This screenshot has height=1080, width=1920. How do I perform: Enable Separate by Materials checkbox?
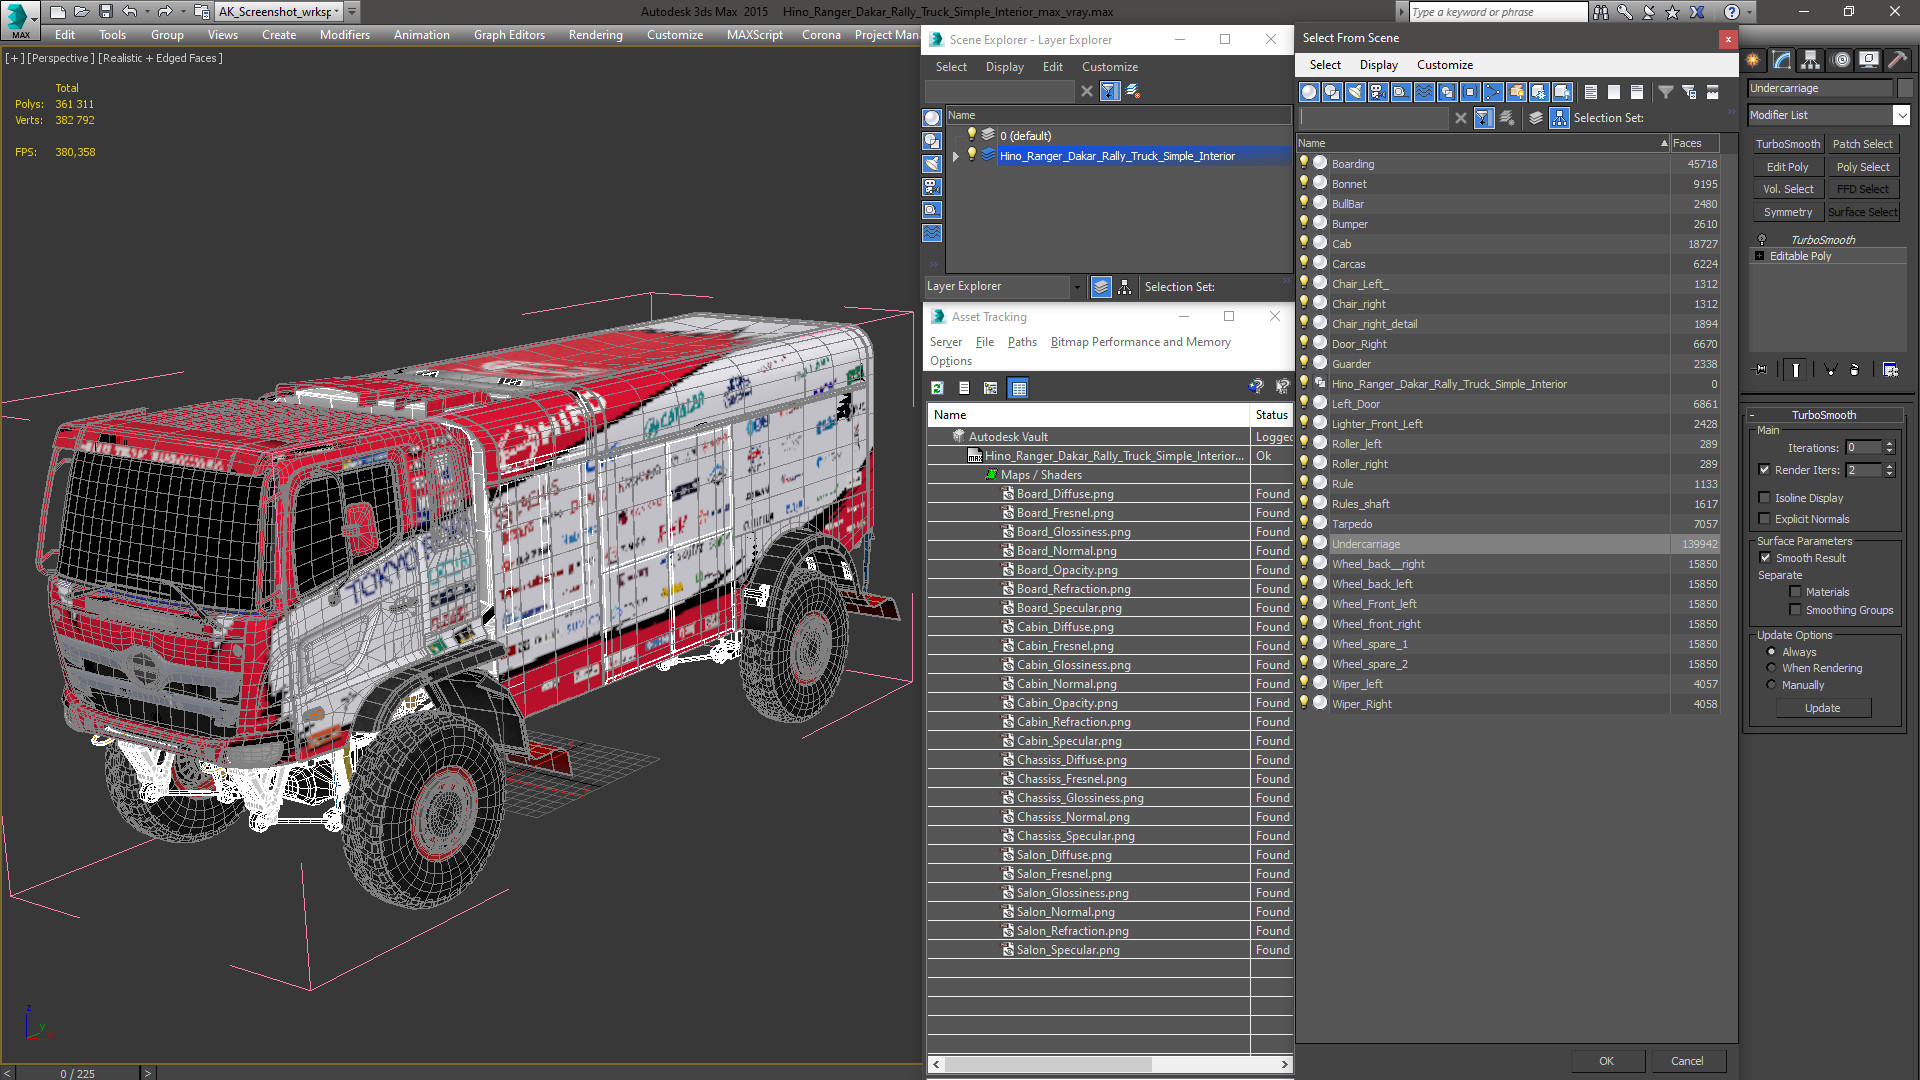point(1795,592)
